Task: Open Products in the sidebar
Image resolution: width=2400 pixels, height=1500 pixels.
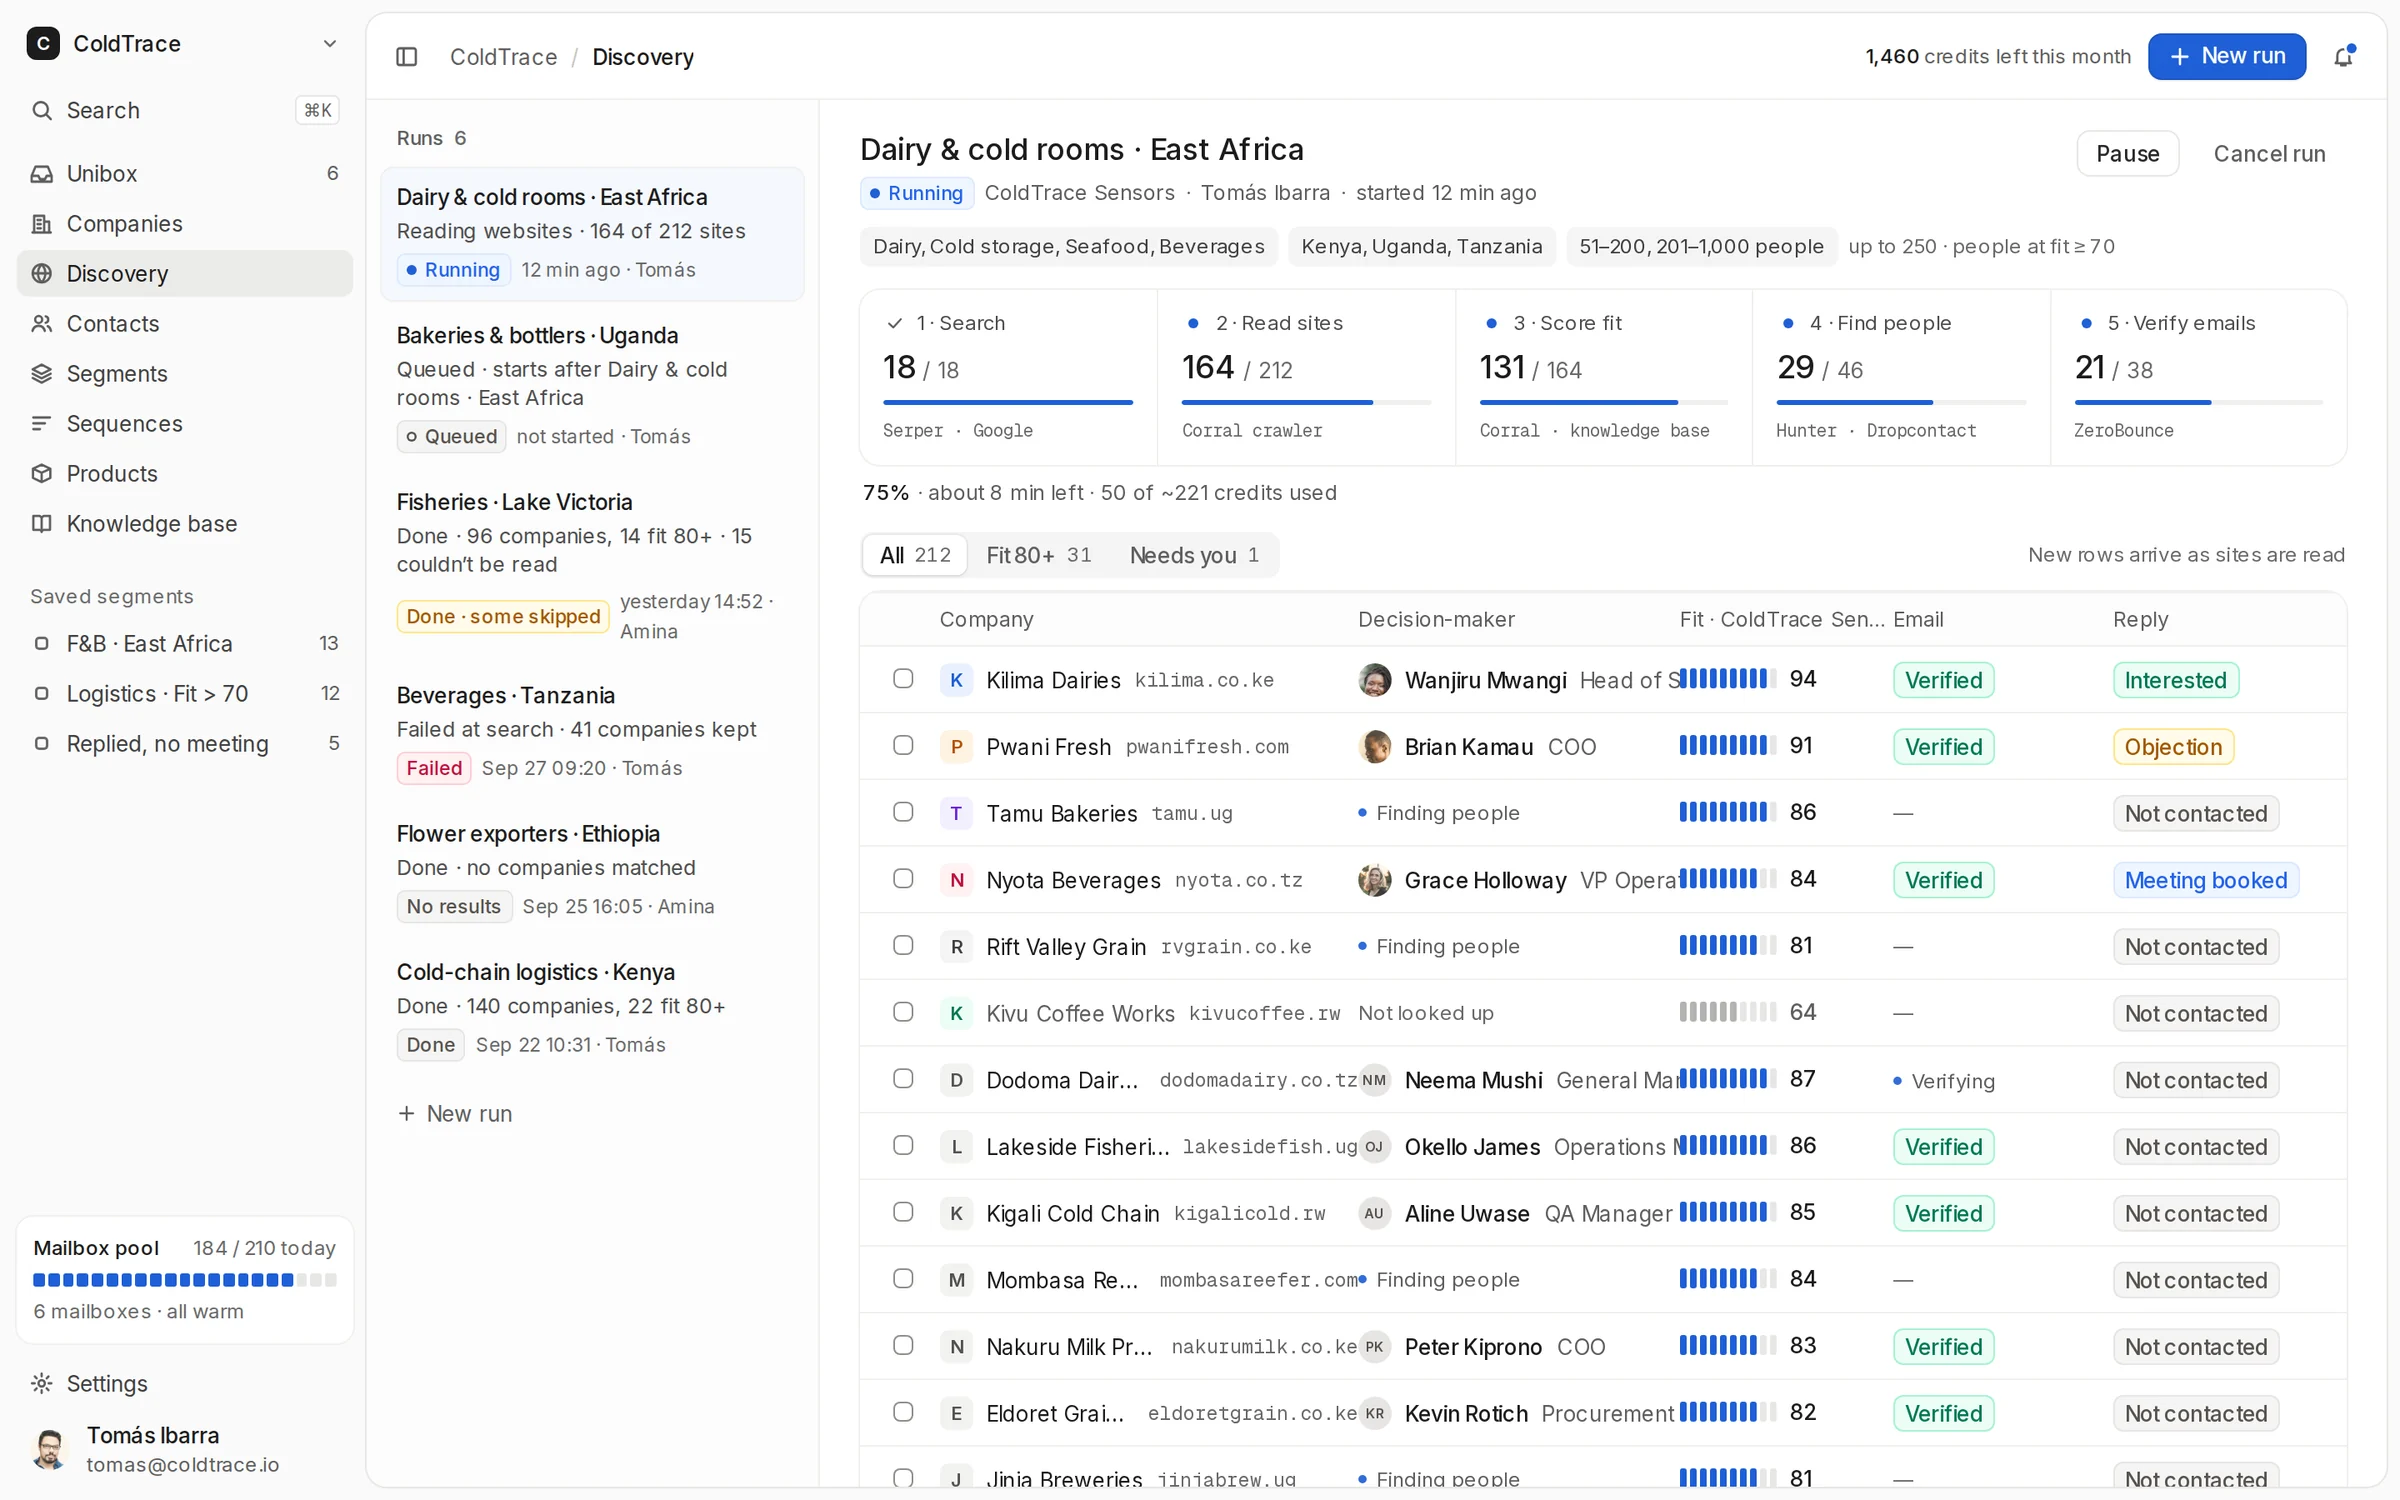Action: click(184, 473)
